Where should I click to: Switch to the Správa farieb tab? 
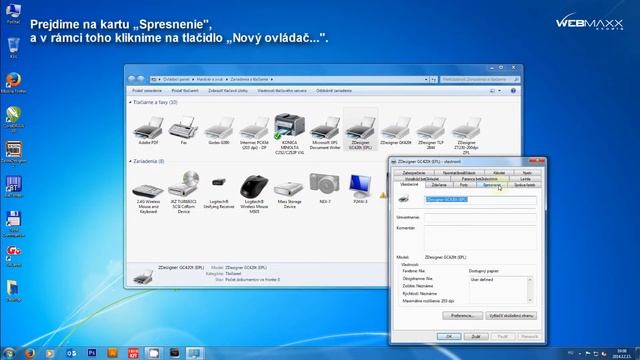click(x=524, y=185)
